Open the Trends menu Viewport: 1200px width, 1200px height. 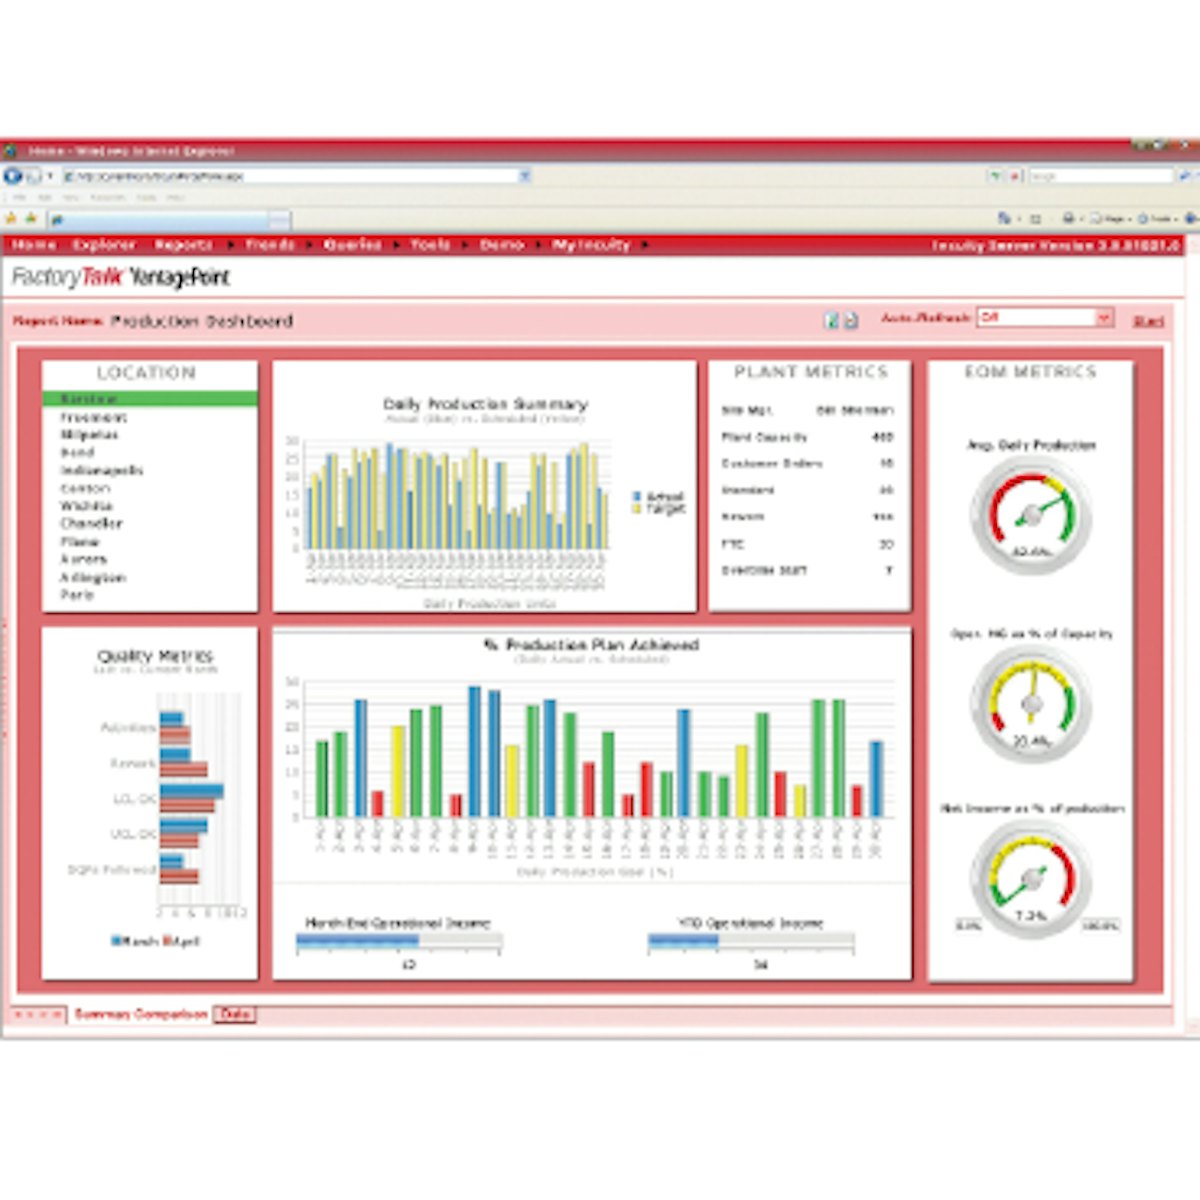tap(268, 244)
